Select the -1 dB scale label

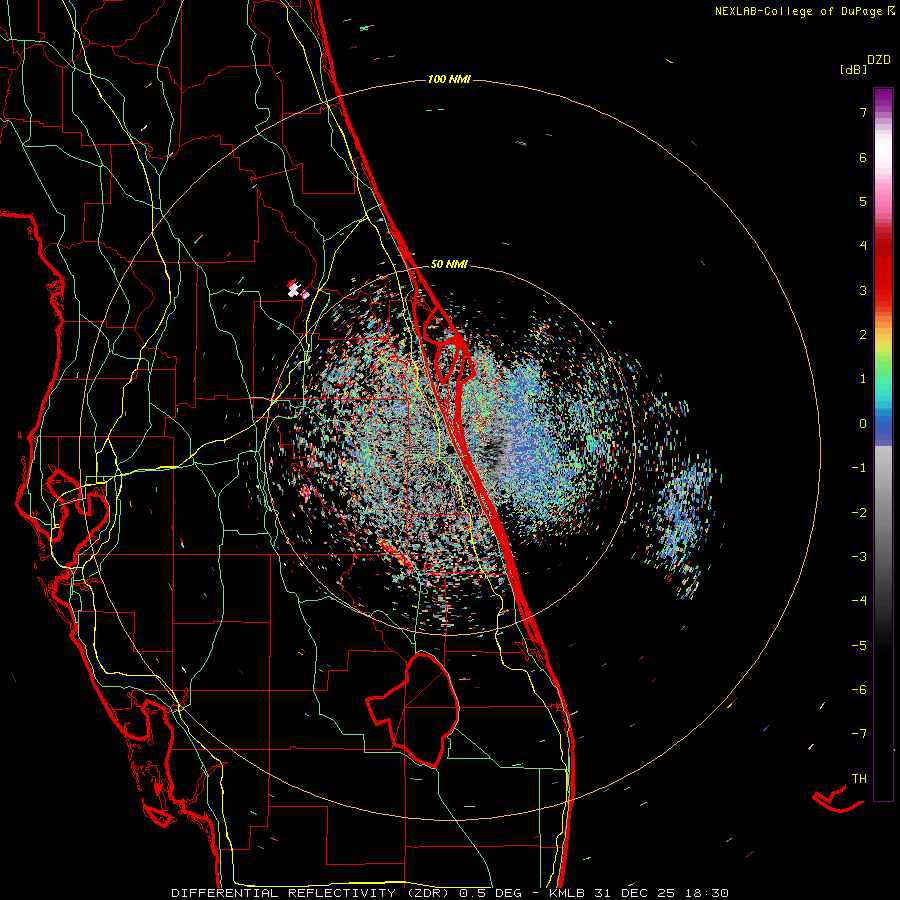pos(859,468)
